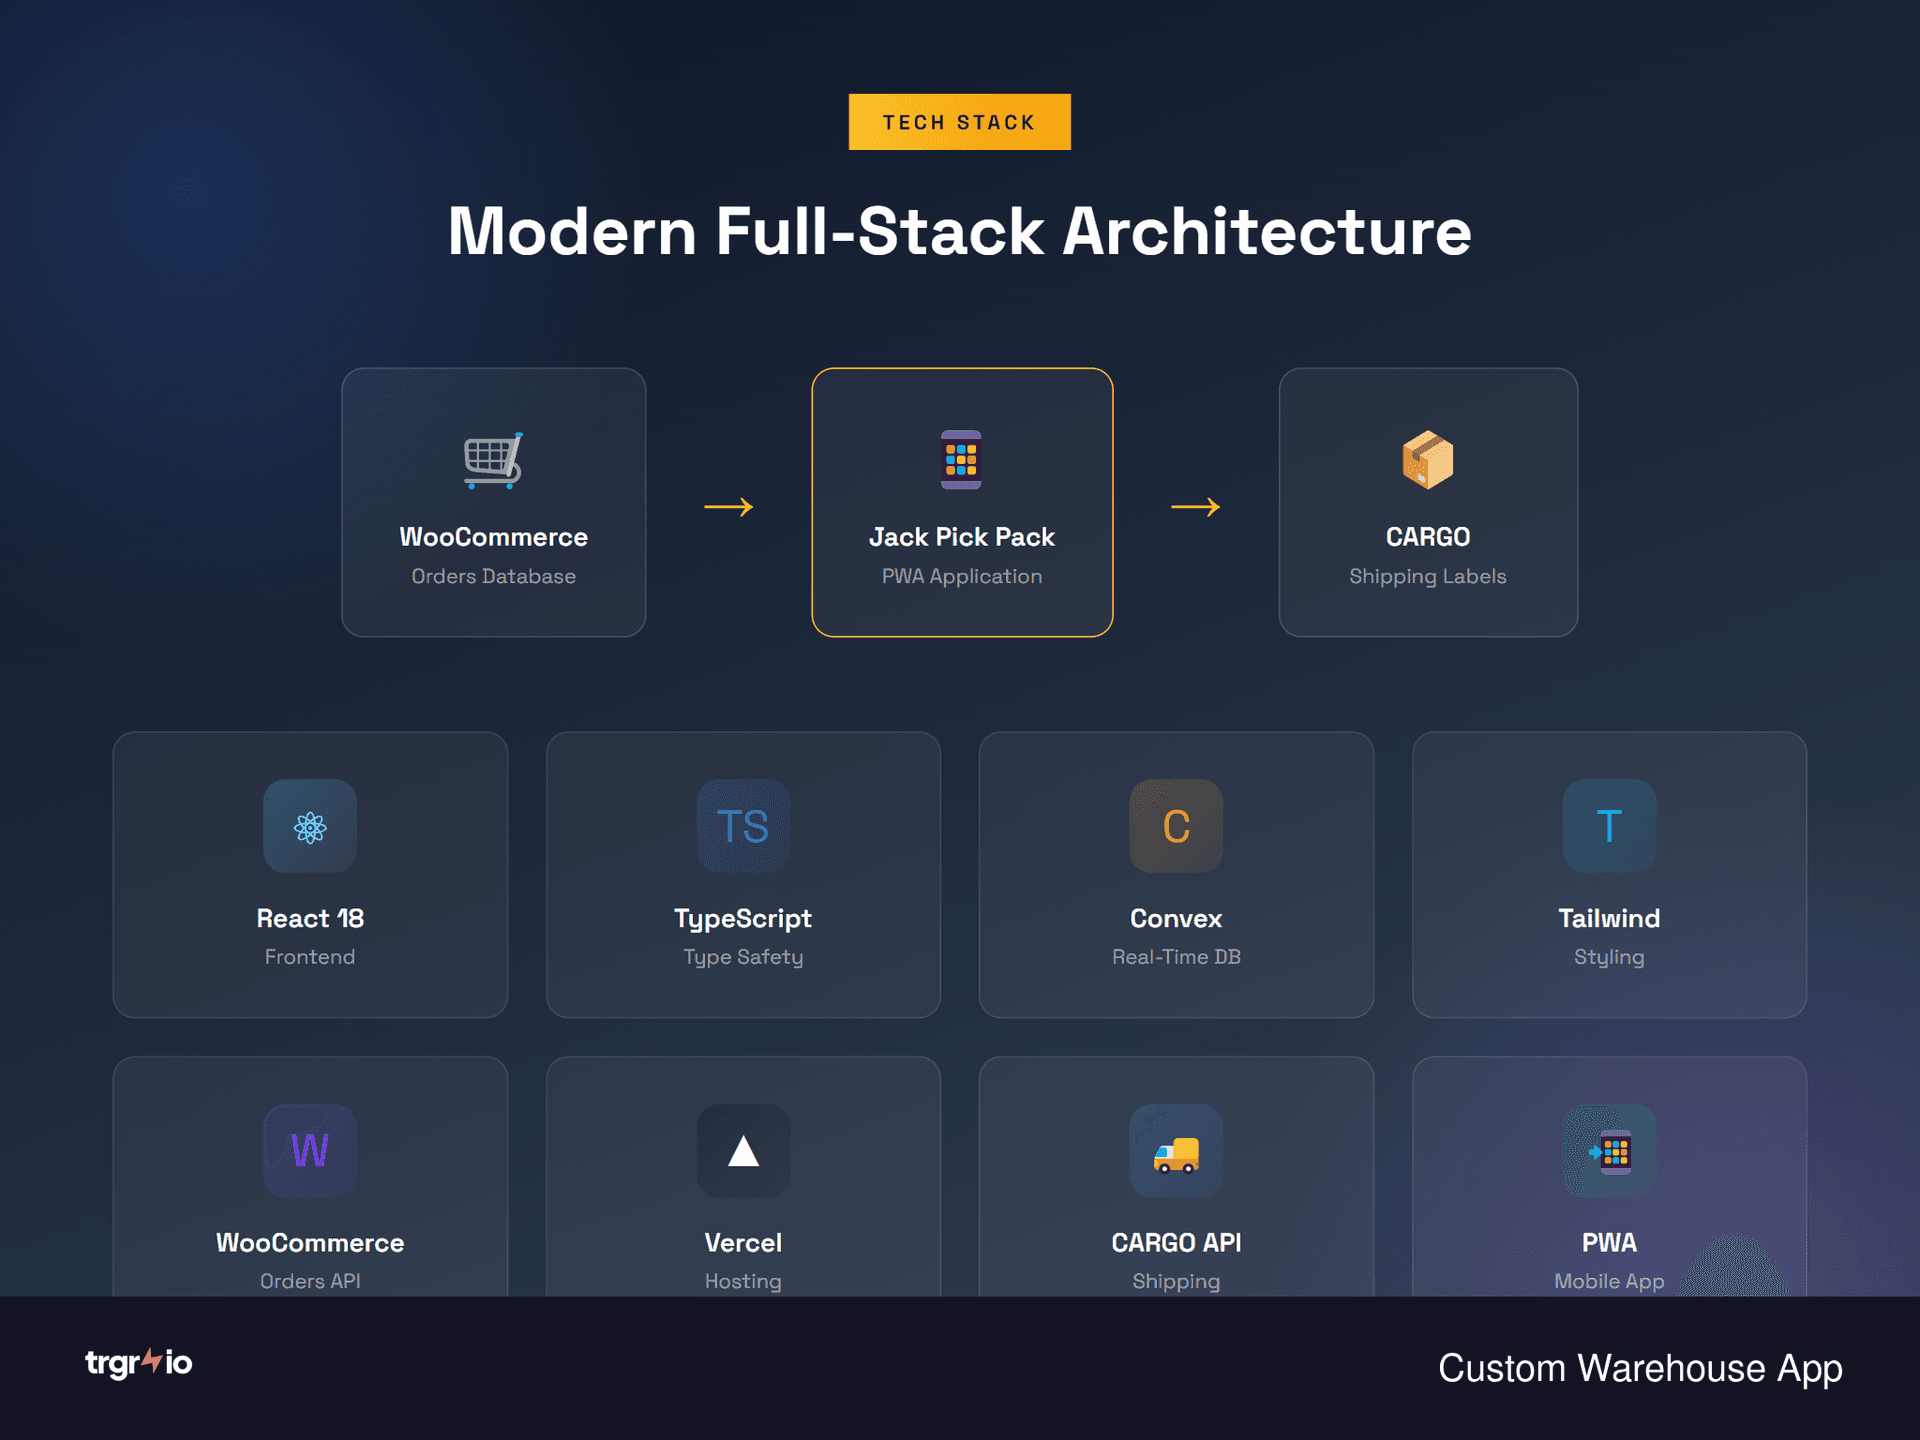
Task: Click the Orders API label
Action: [x=310, y=1281]
